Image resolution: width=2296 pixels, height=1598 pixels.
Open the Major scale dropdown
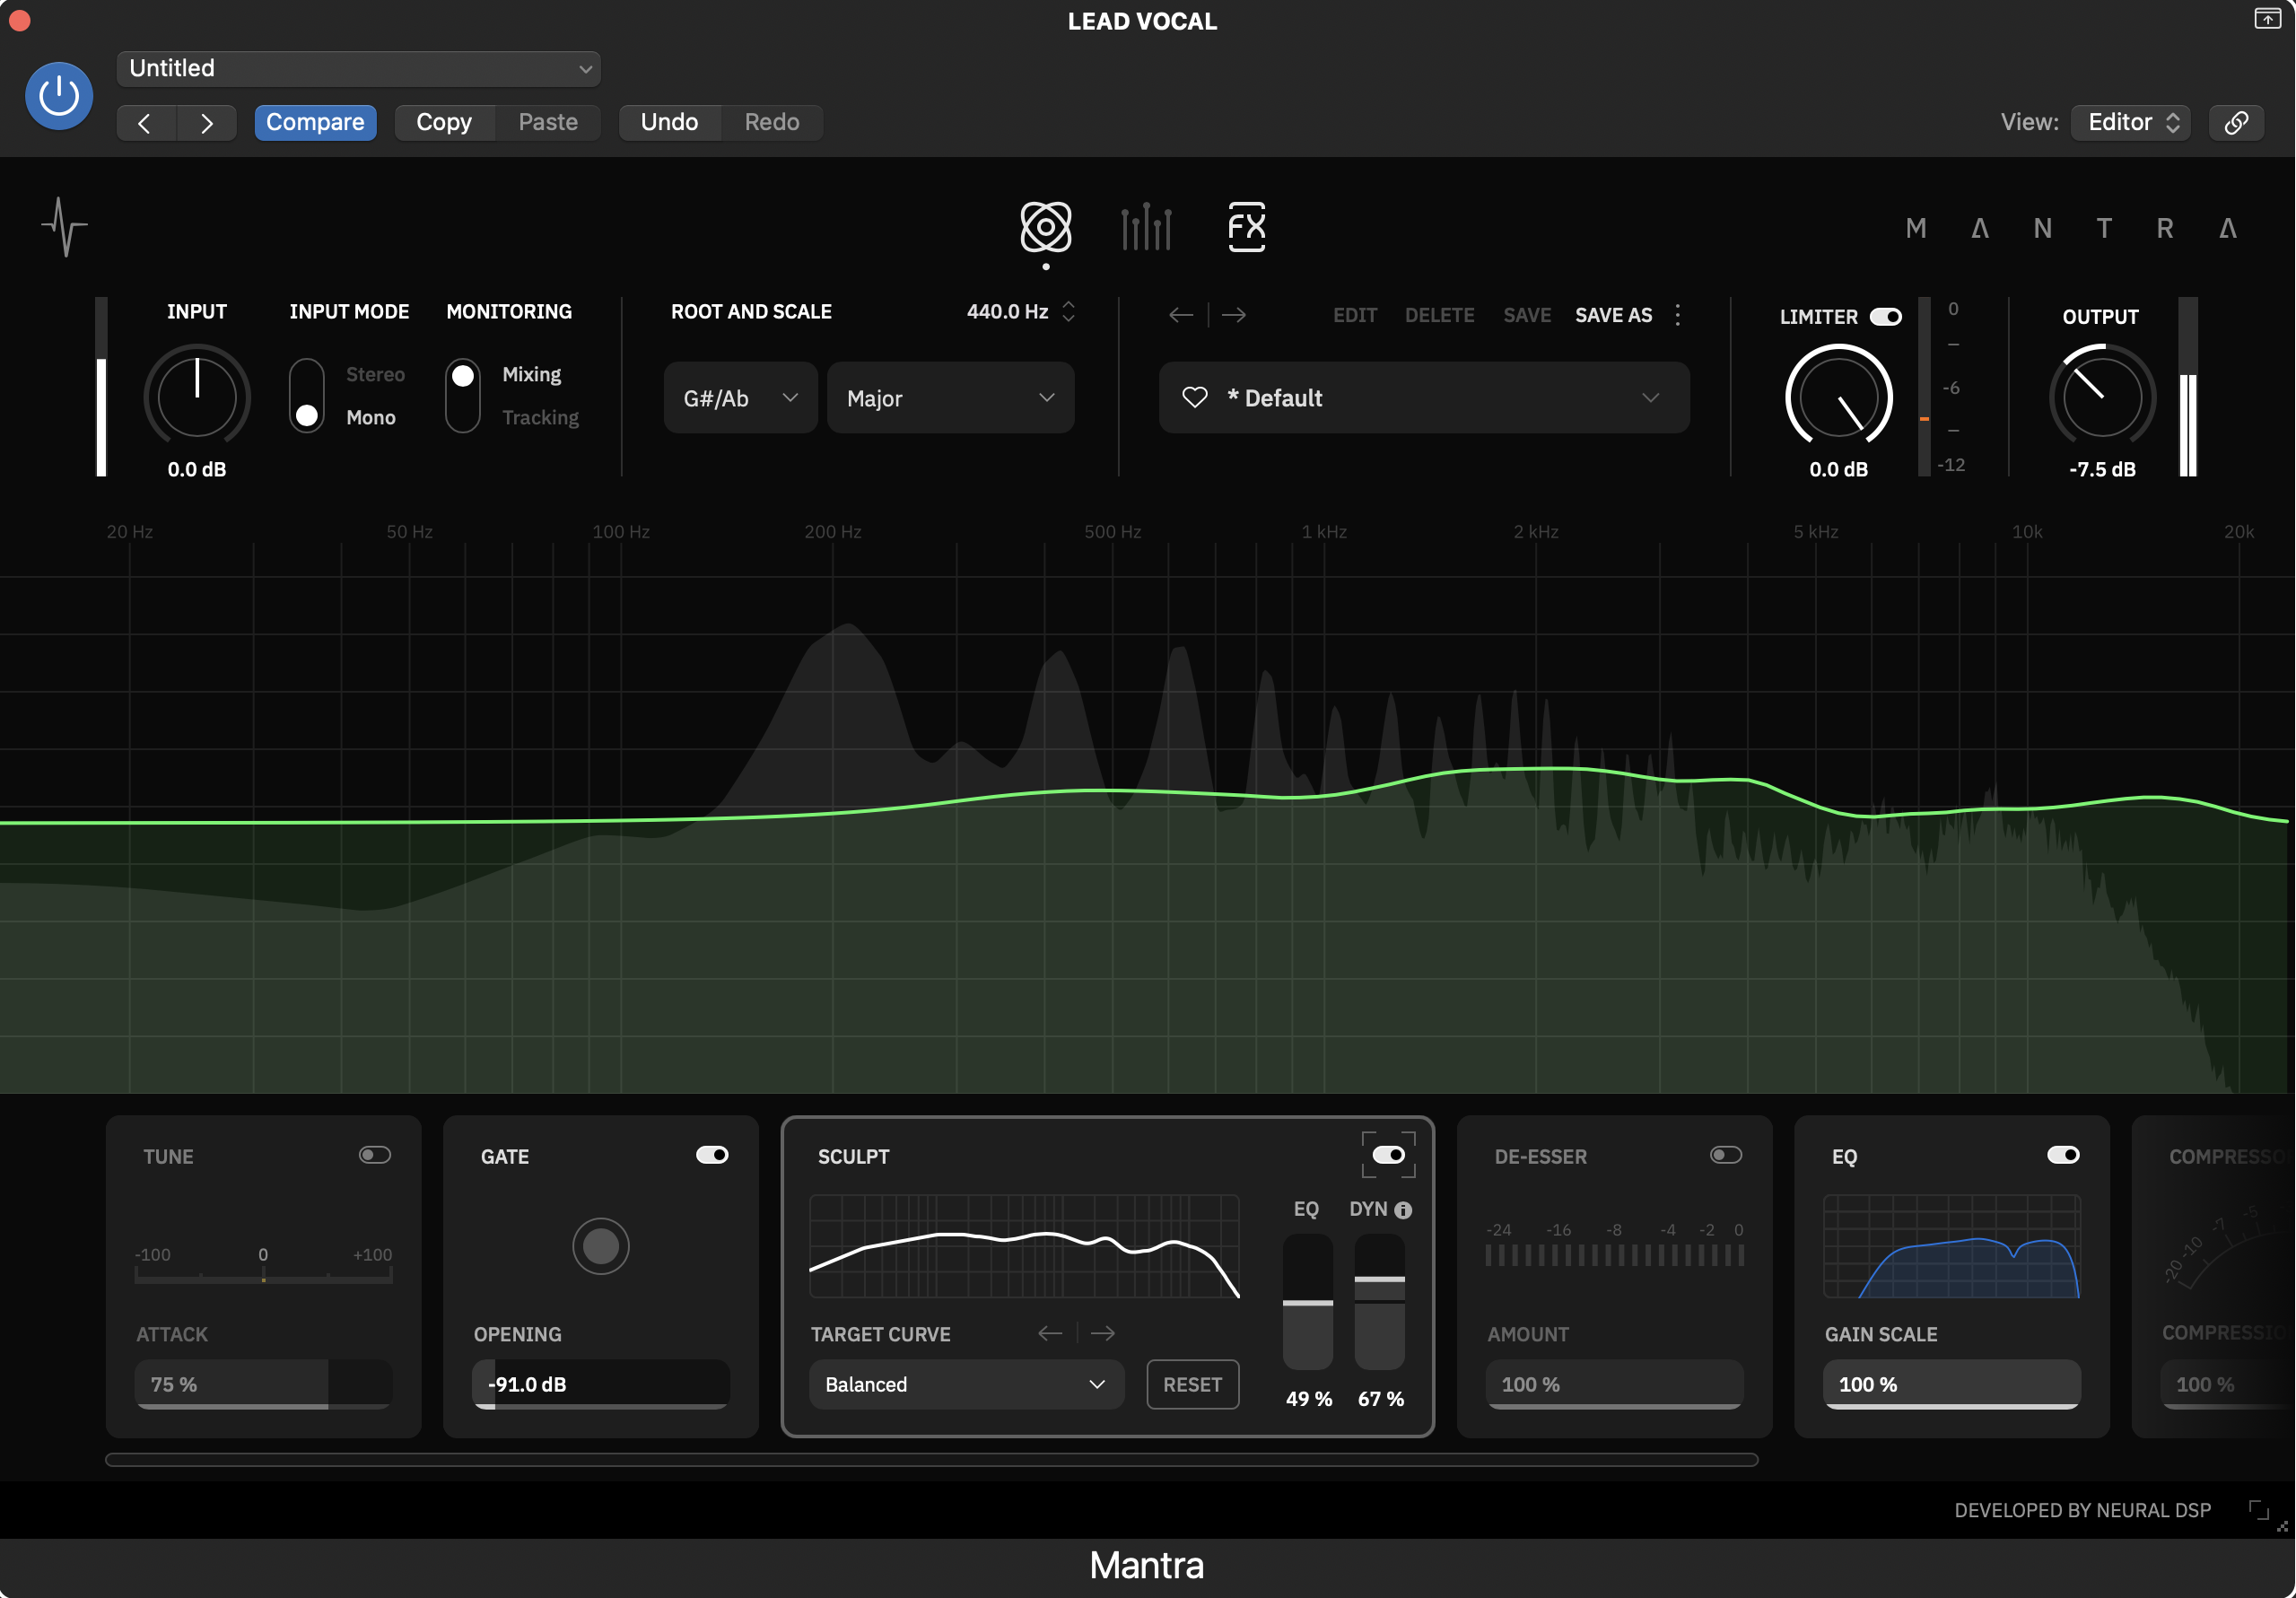pos(950,398)
